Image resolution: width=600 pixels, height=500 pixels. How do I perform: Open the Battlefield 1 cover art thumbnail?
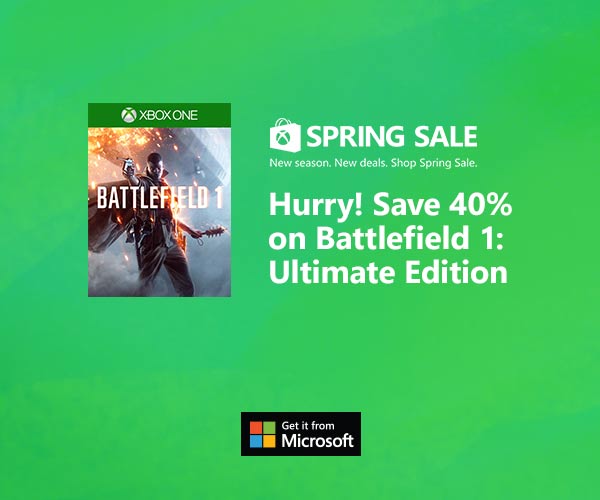[159, 200]
